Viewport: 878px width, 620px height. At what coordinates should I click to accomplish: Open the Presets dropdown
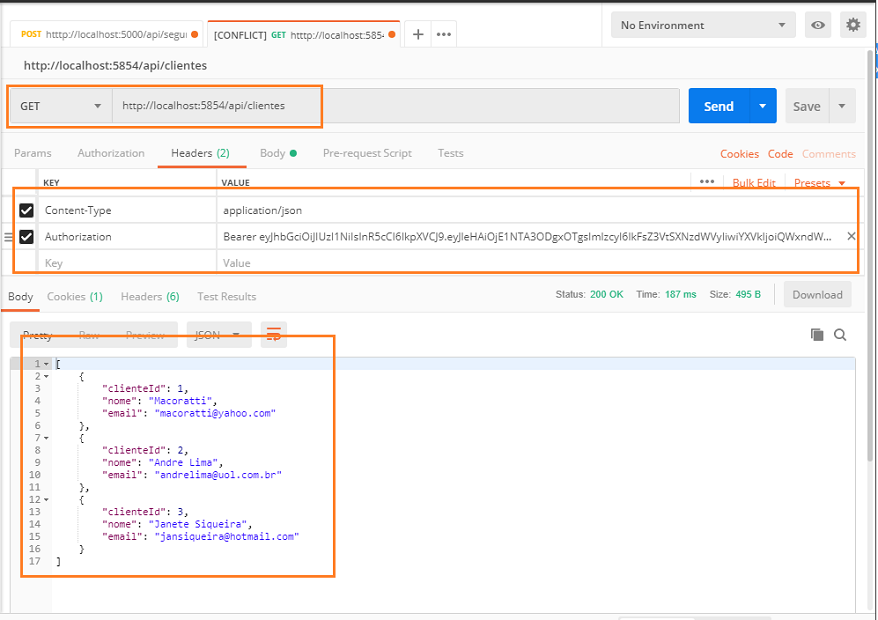coord(819,183)
